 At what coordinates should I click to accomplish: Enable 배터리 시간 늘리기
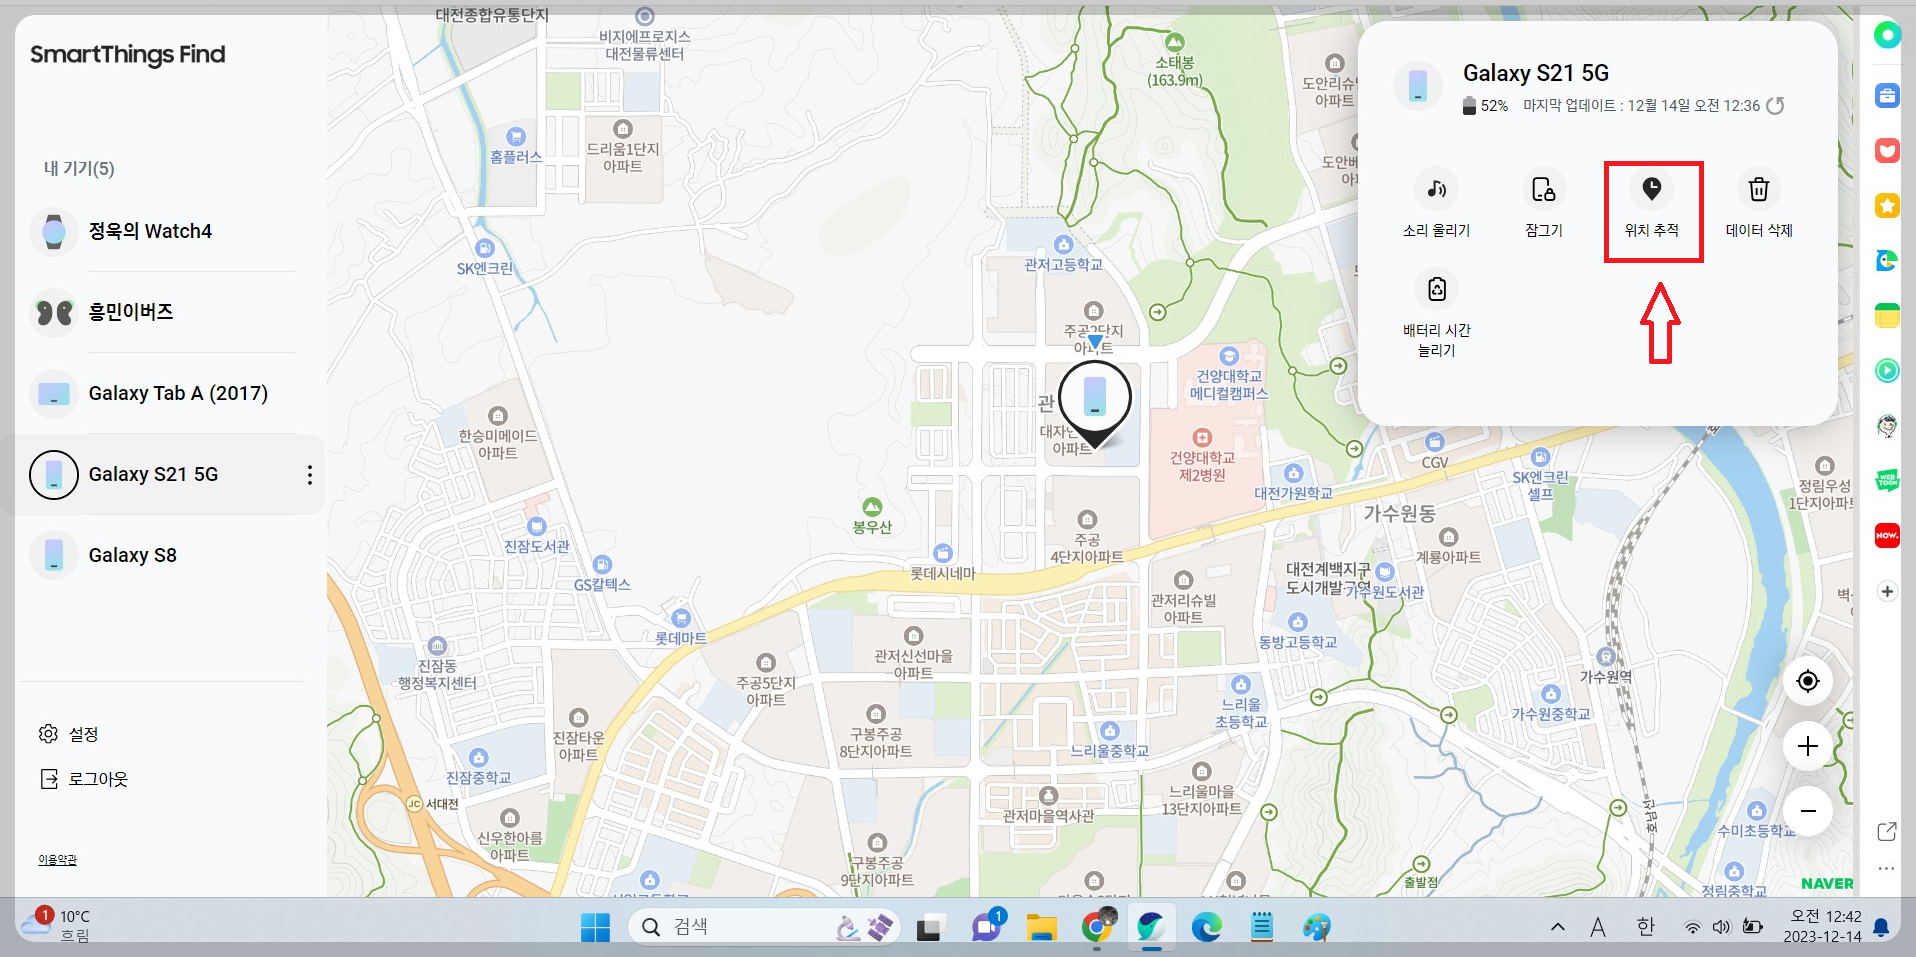[1436, 315]
